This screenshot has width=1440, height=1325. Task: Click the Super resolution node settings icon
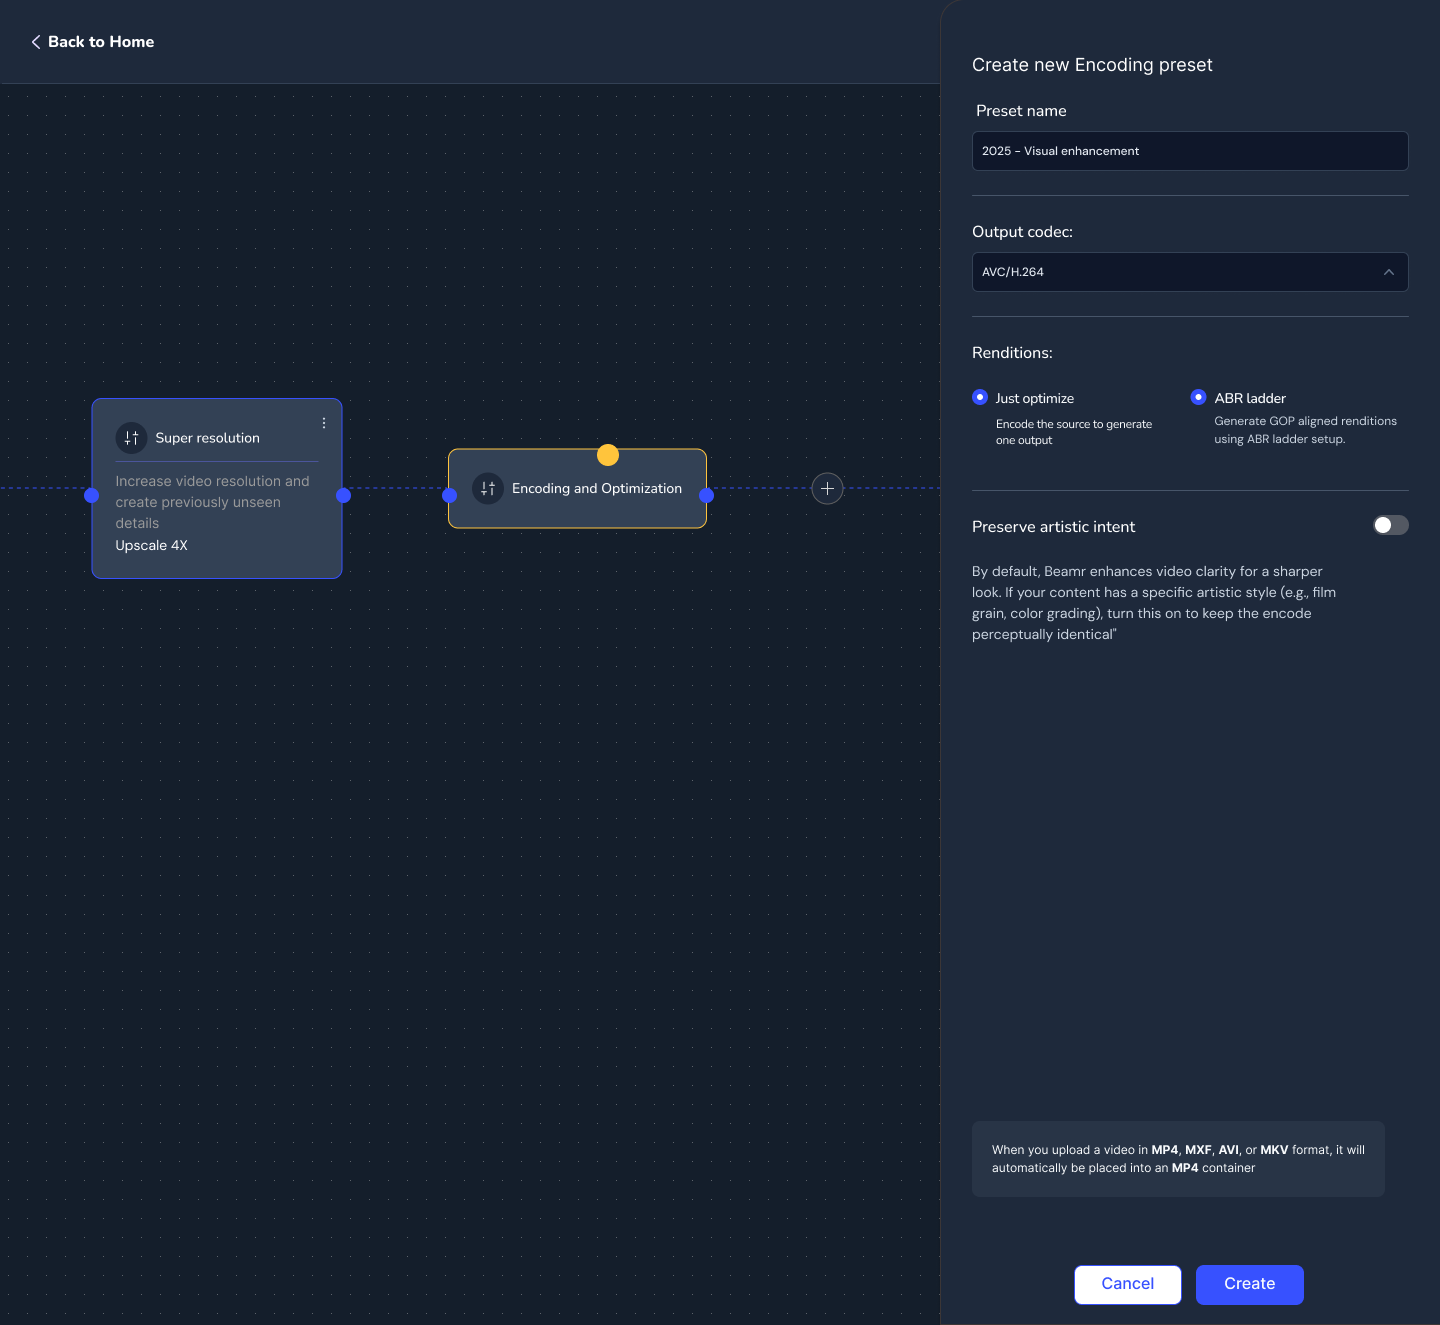pos(131,438)
